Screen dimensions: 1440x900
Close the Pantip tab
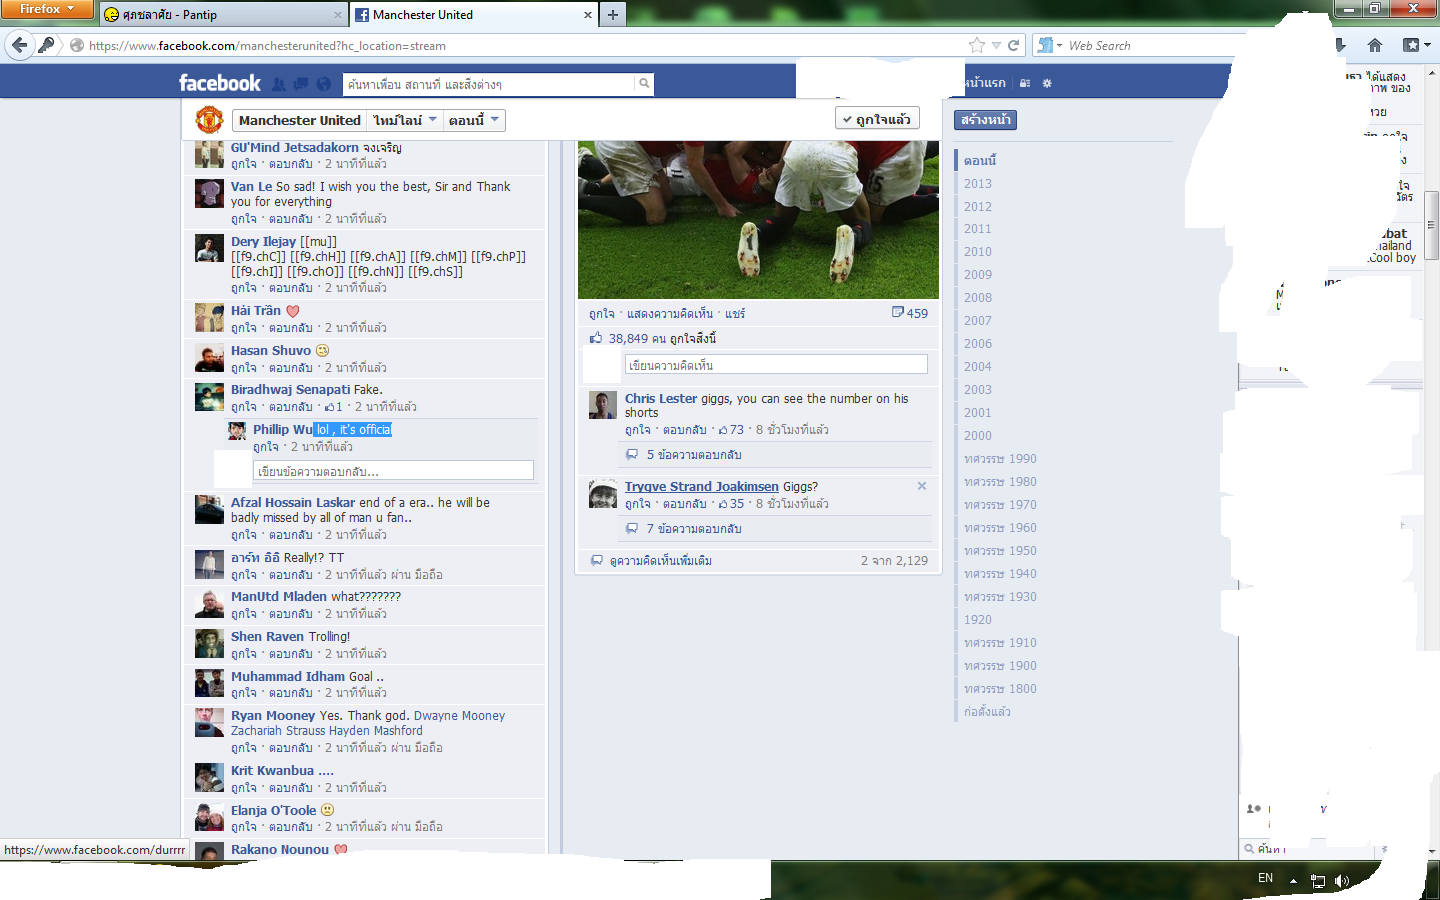coord(337,15)
